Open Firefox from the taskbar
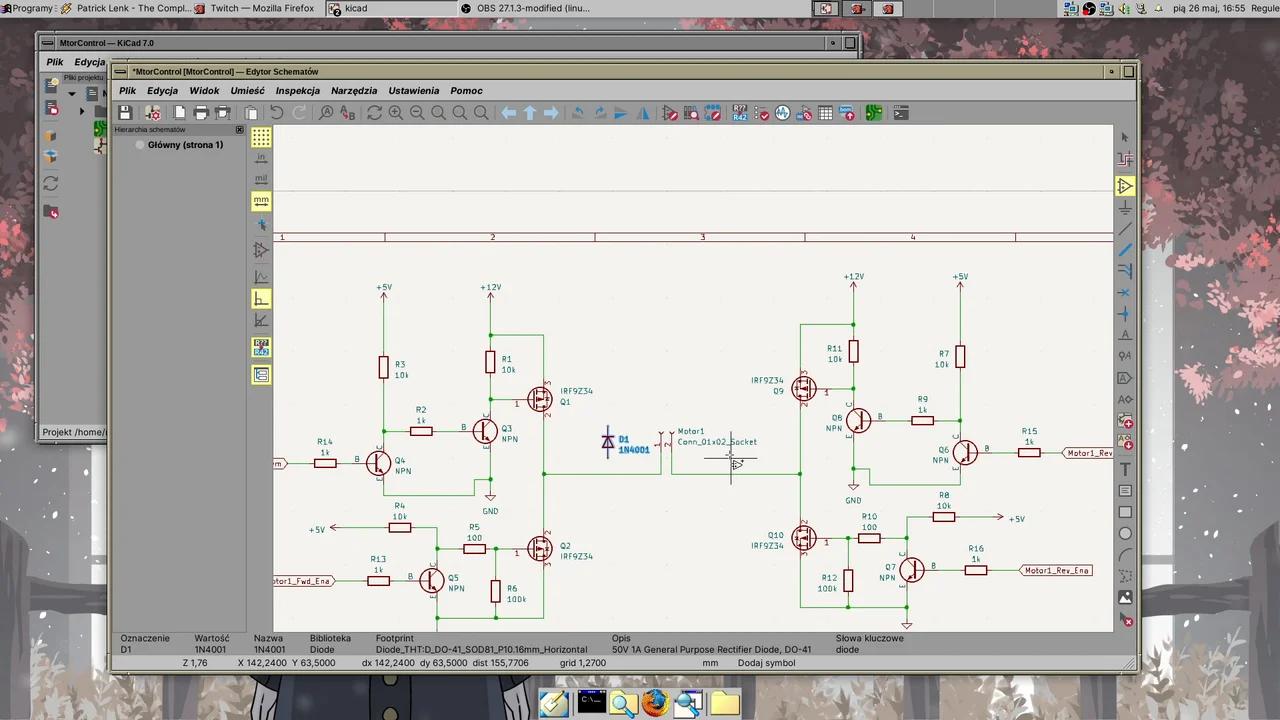 click(656, 704)
